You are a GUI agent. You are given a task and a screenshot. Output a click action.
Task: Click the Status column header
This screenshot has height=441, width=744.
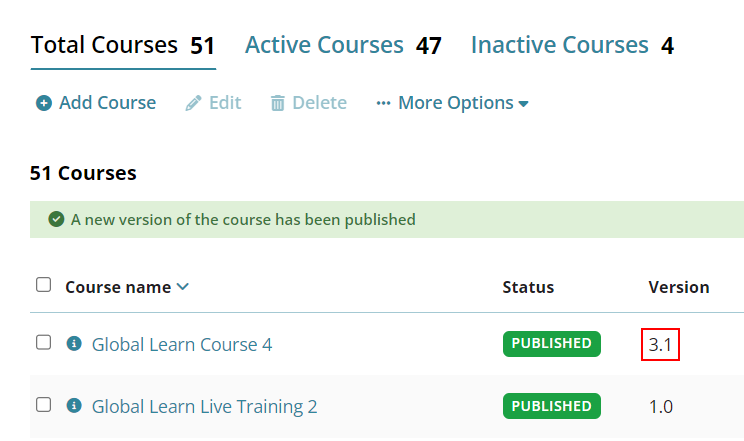click(528, 287)
